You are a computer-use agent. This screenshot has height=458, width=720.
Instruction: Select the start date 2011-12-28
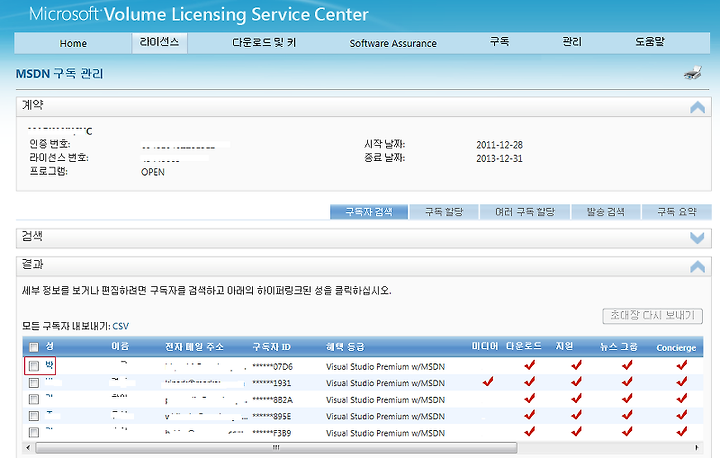(499, 145)
